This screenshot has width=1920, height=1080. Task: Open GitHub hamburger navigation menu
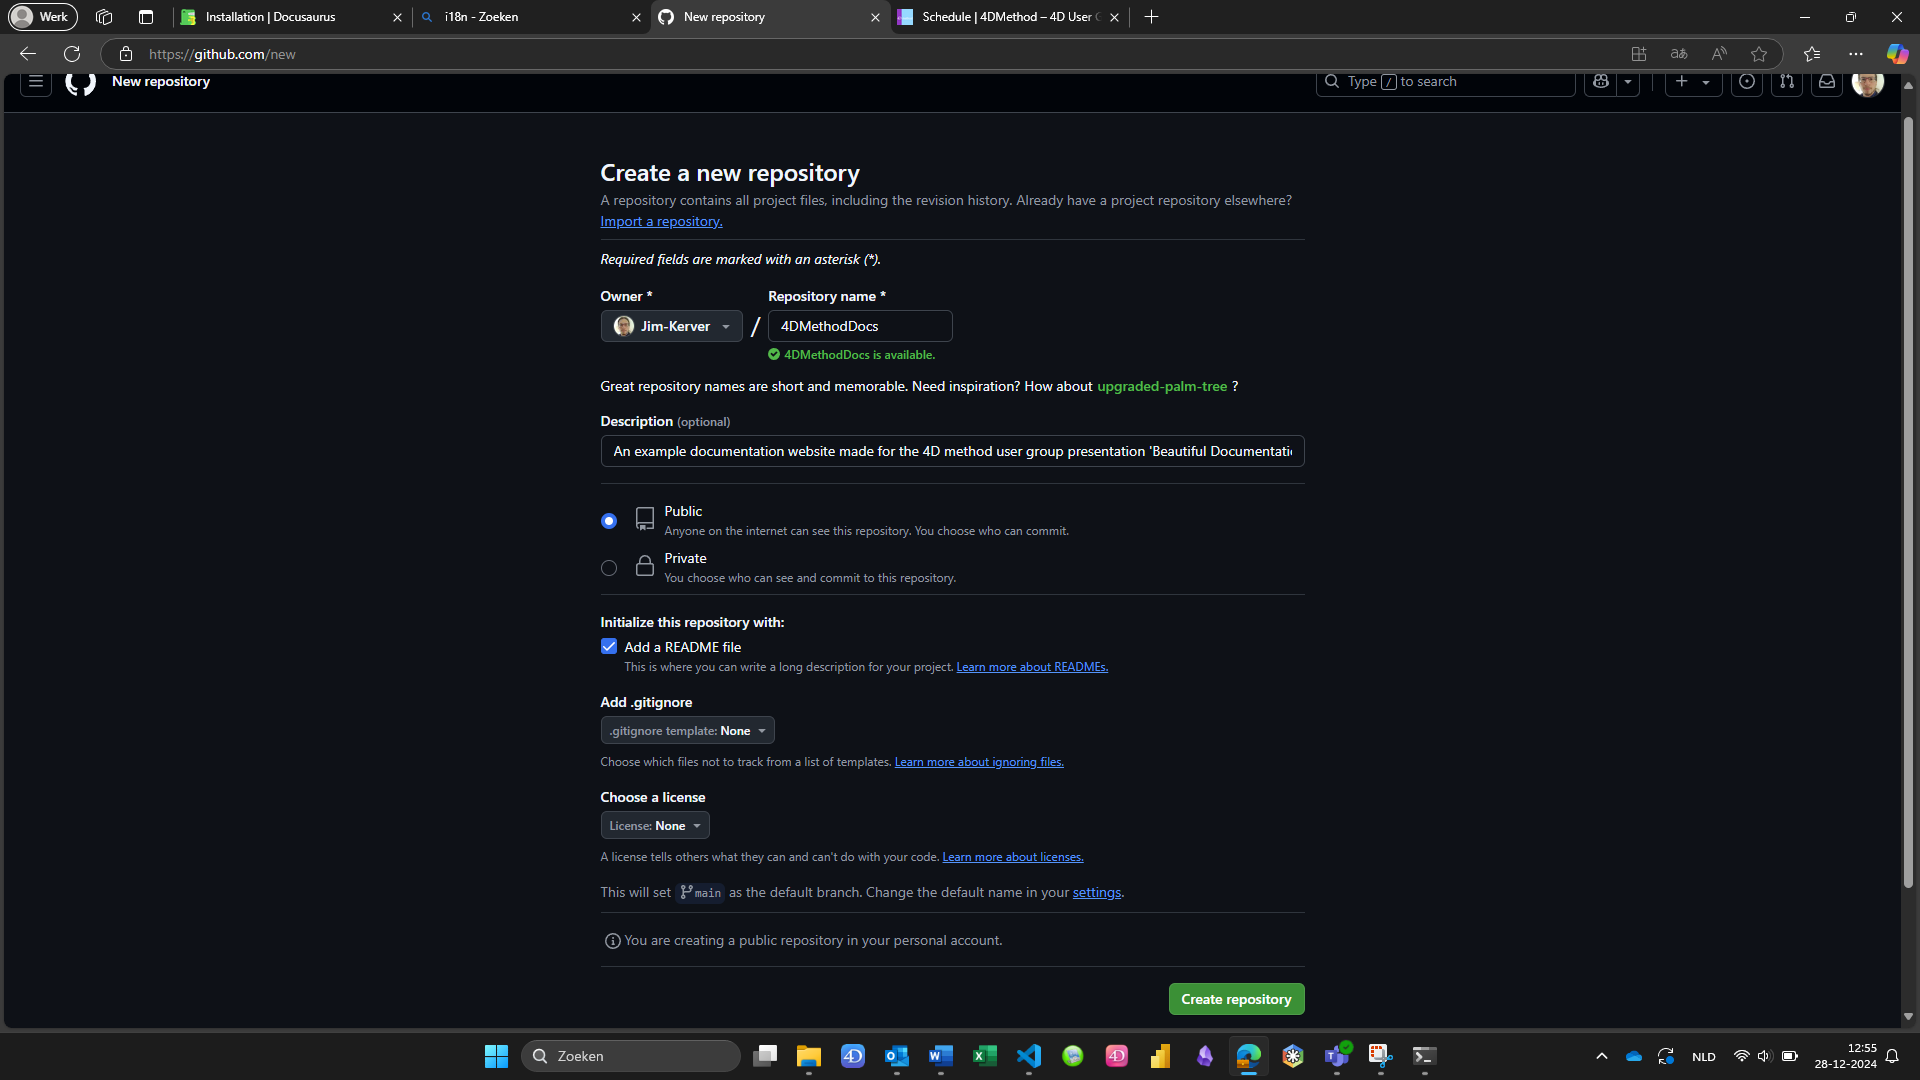pyautogui.click(x=36, y=82)
